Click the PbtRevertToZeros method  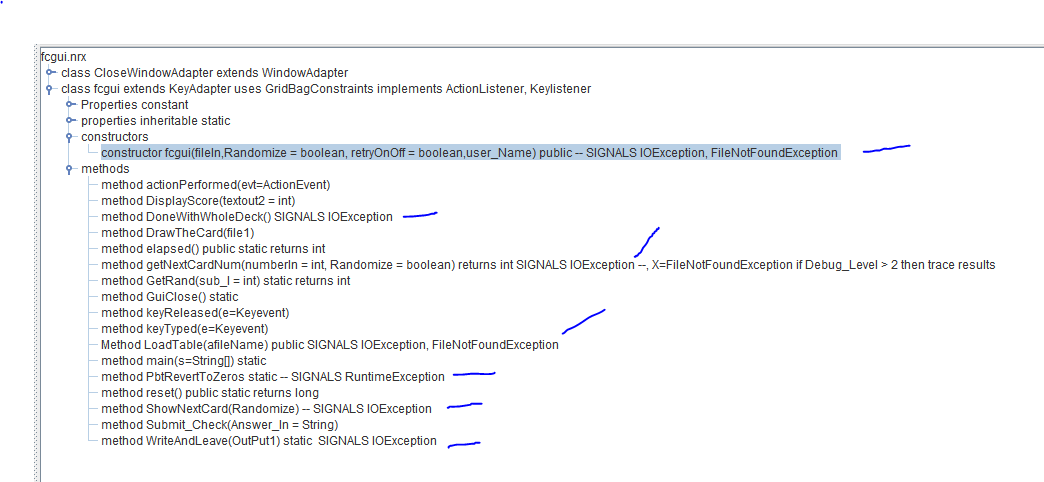(272, 377)
